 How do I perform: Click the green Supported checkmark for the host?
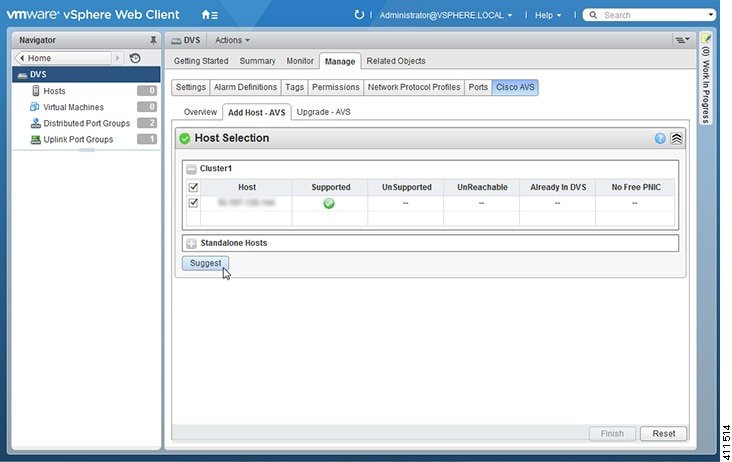tap(329, 203)
